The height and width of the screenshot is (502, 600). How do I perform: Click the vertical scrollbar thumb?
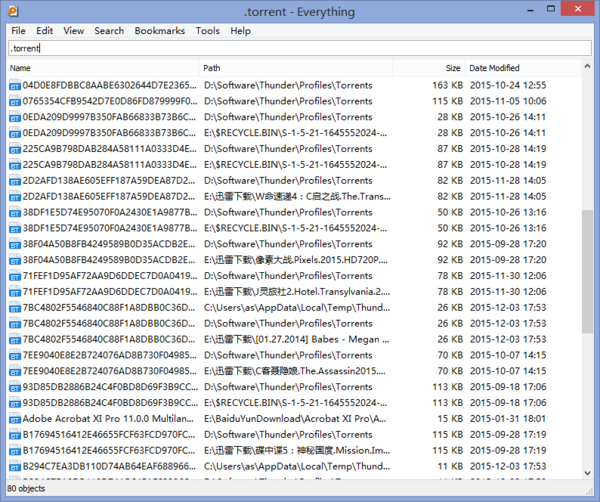point(587,270)
